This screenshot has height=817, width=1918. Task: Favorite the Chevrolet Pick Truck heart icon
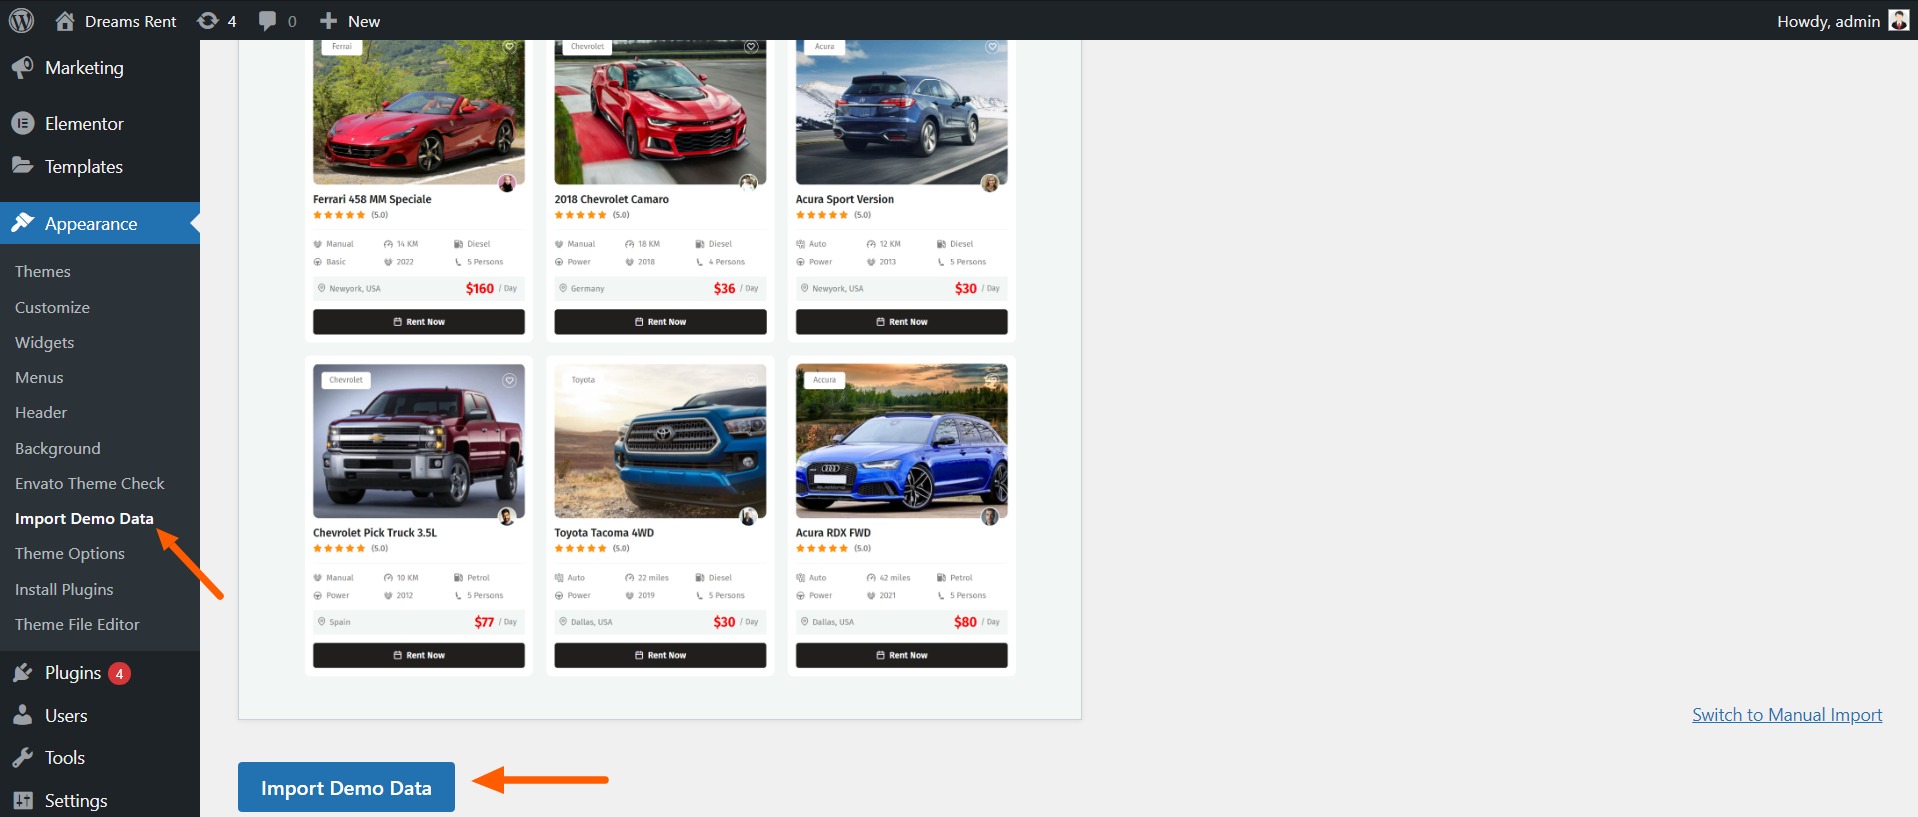pos(509,380)
